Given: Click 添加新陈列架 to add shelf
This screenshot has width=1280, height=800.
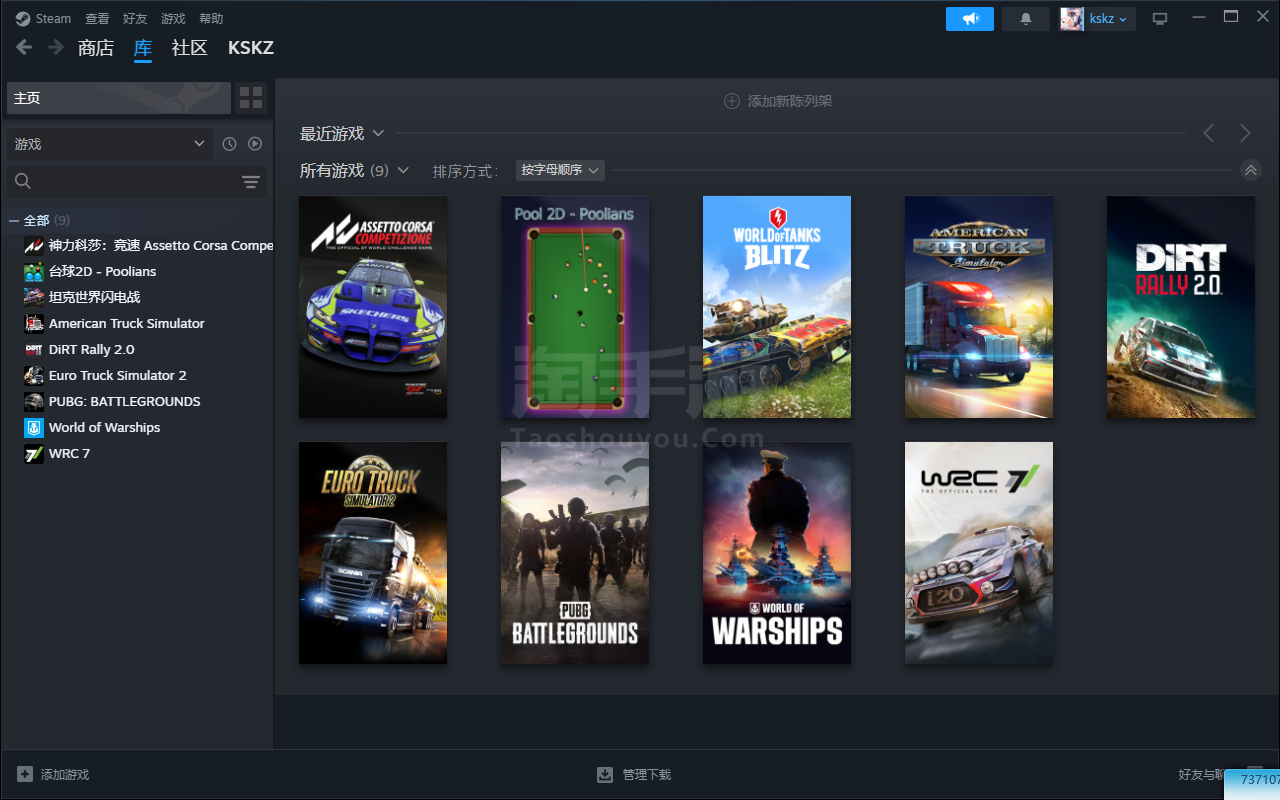Looking at the screenshot, I should coord(778,101).
